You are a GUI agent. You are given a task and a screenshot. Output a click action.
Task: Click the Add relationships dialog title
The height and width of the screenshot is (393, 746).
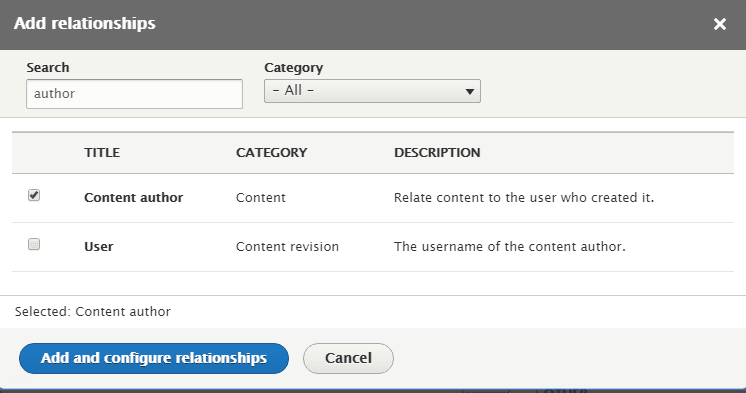tap(85, 23)
